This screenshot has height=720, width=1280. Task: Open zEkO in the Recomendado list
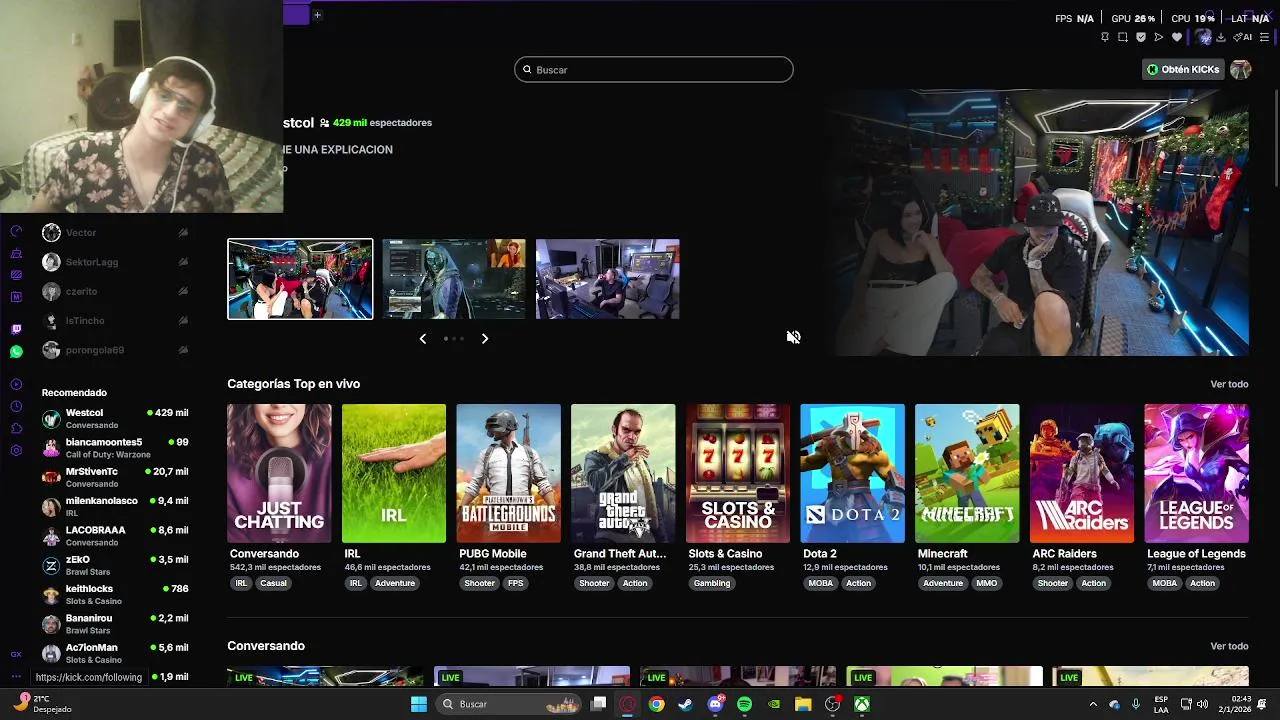pyautogui.click(x=115, y=565)
